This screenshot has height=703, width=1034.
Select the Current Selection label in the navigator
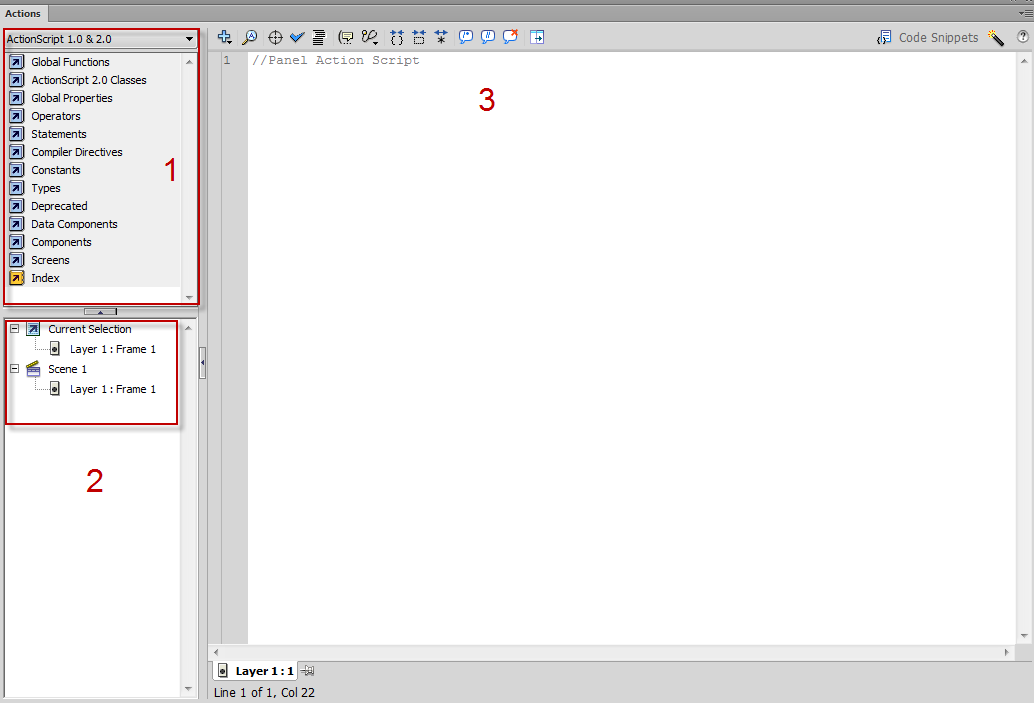click(x=90, y=329)
